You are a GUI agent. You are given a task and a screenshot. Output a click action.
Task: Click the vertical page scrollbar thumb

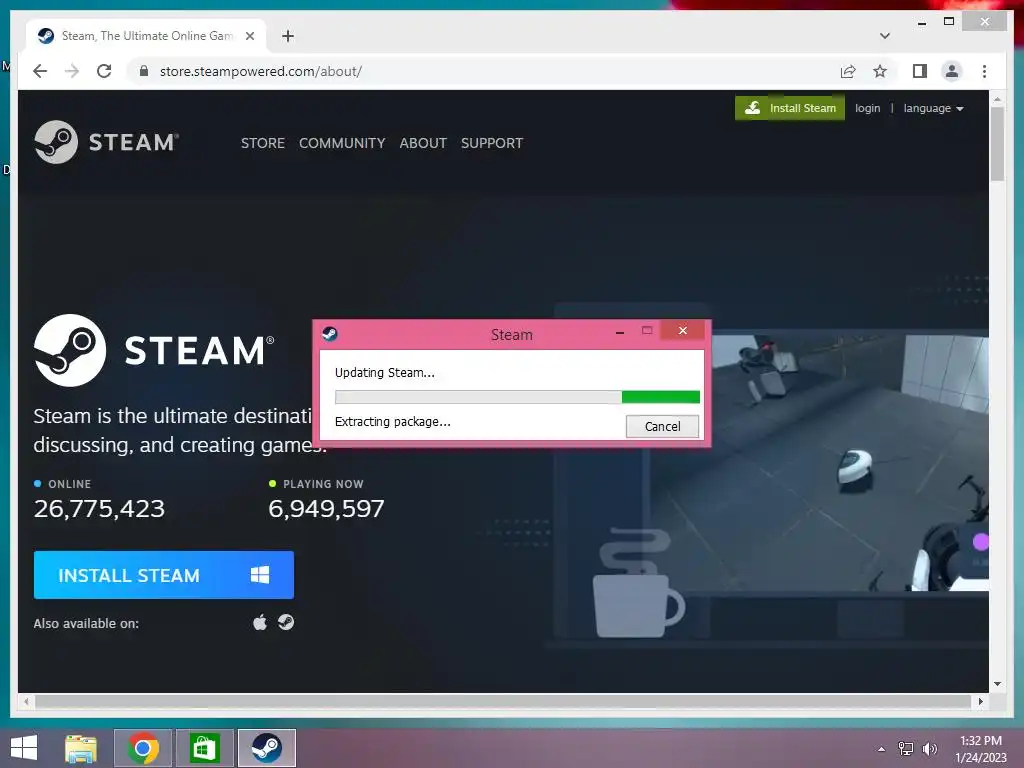(997, 144)
